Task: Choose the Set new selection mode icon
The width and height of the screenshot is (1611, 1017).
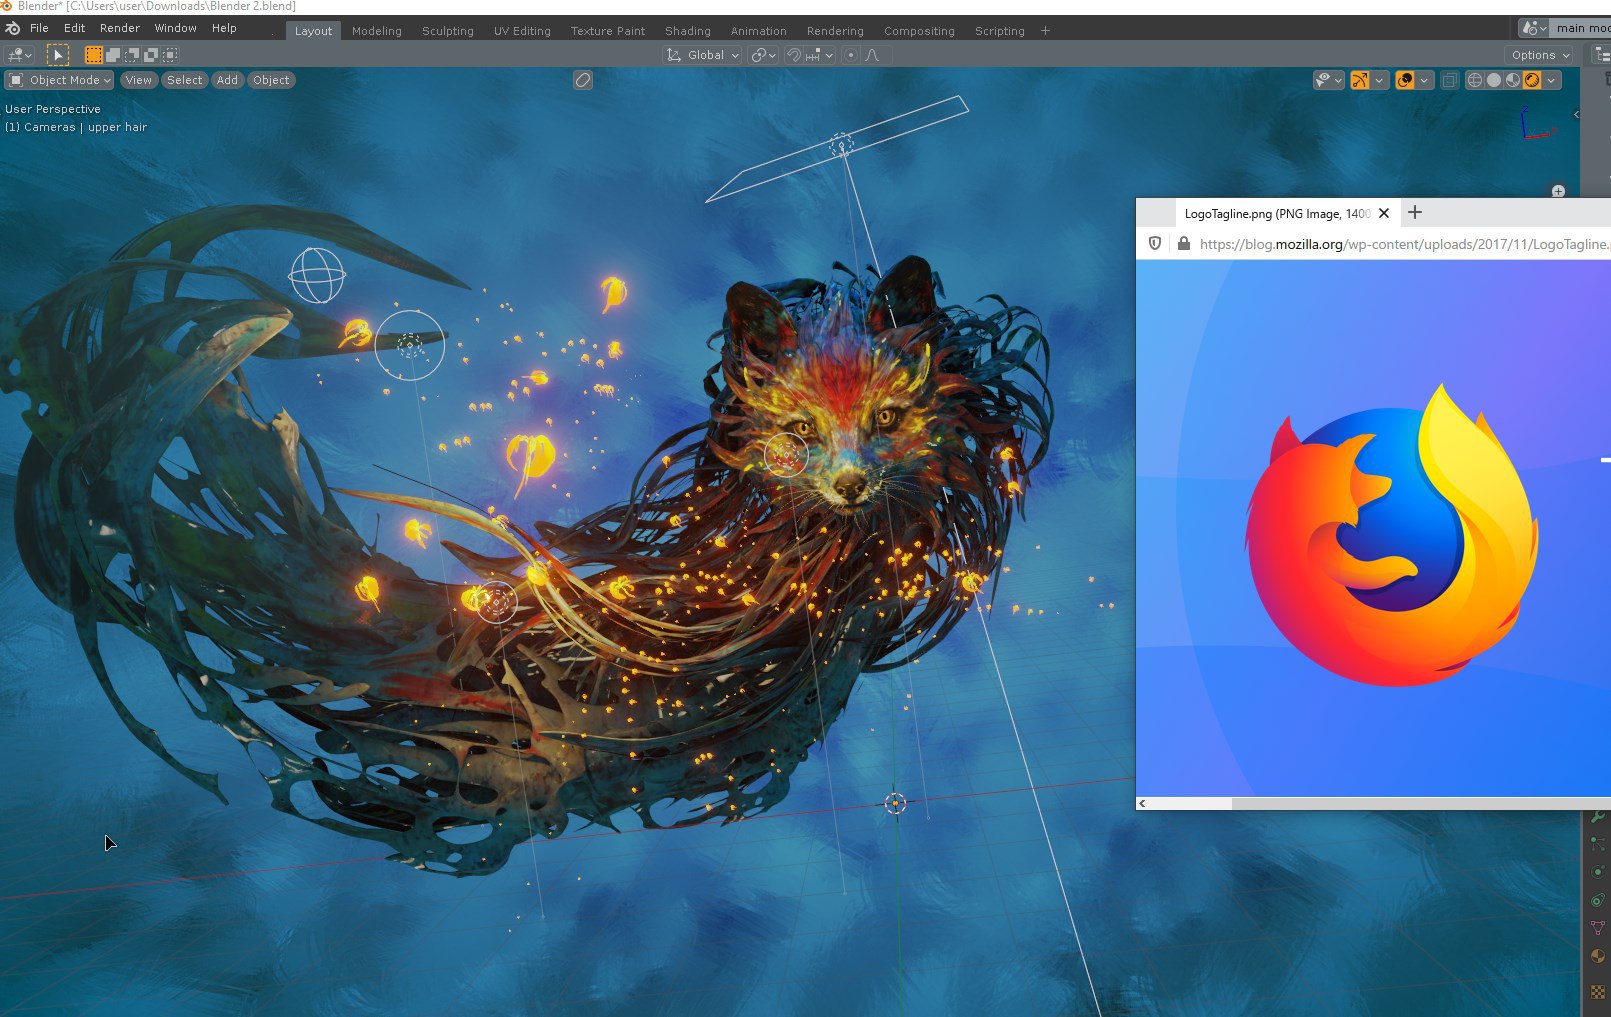Action: [x=94, y=55]
